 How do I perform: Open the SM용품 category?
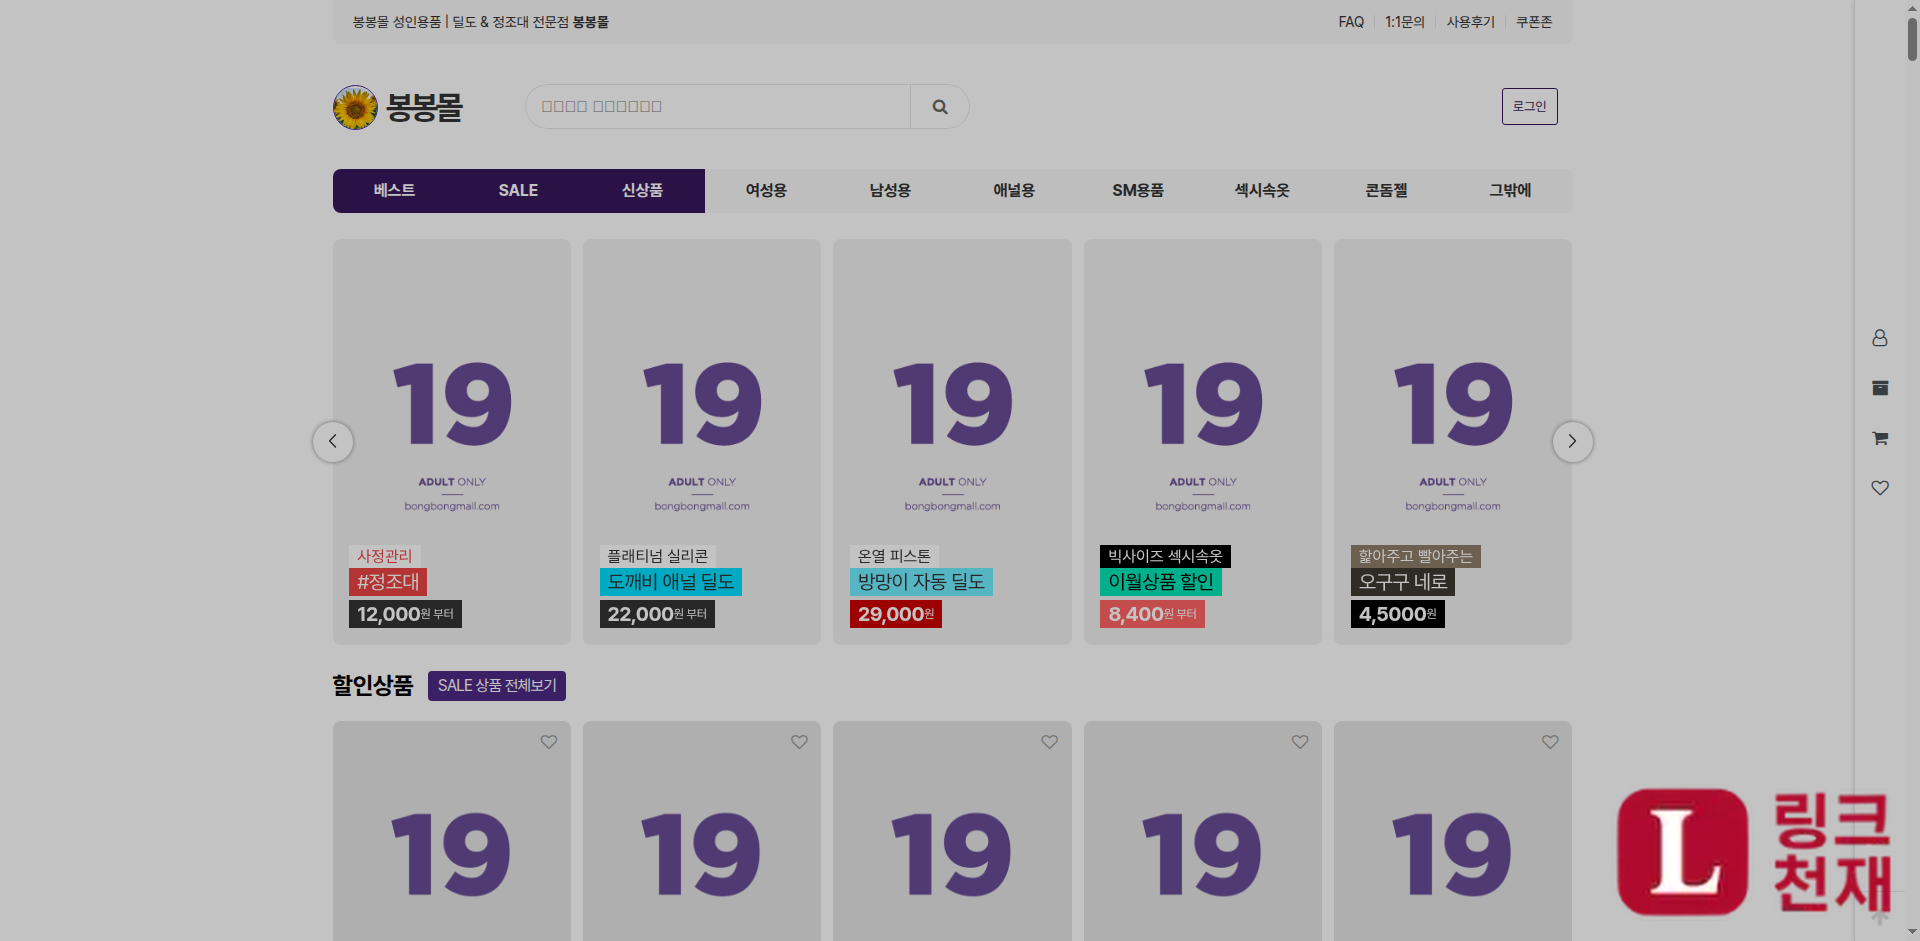click(1138, 191)
